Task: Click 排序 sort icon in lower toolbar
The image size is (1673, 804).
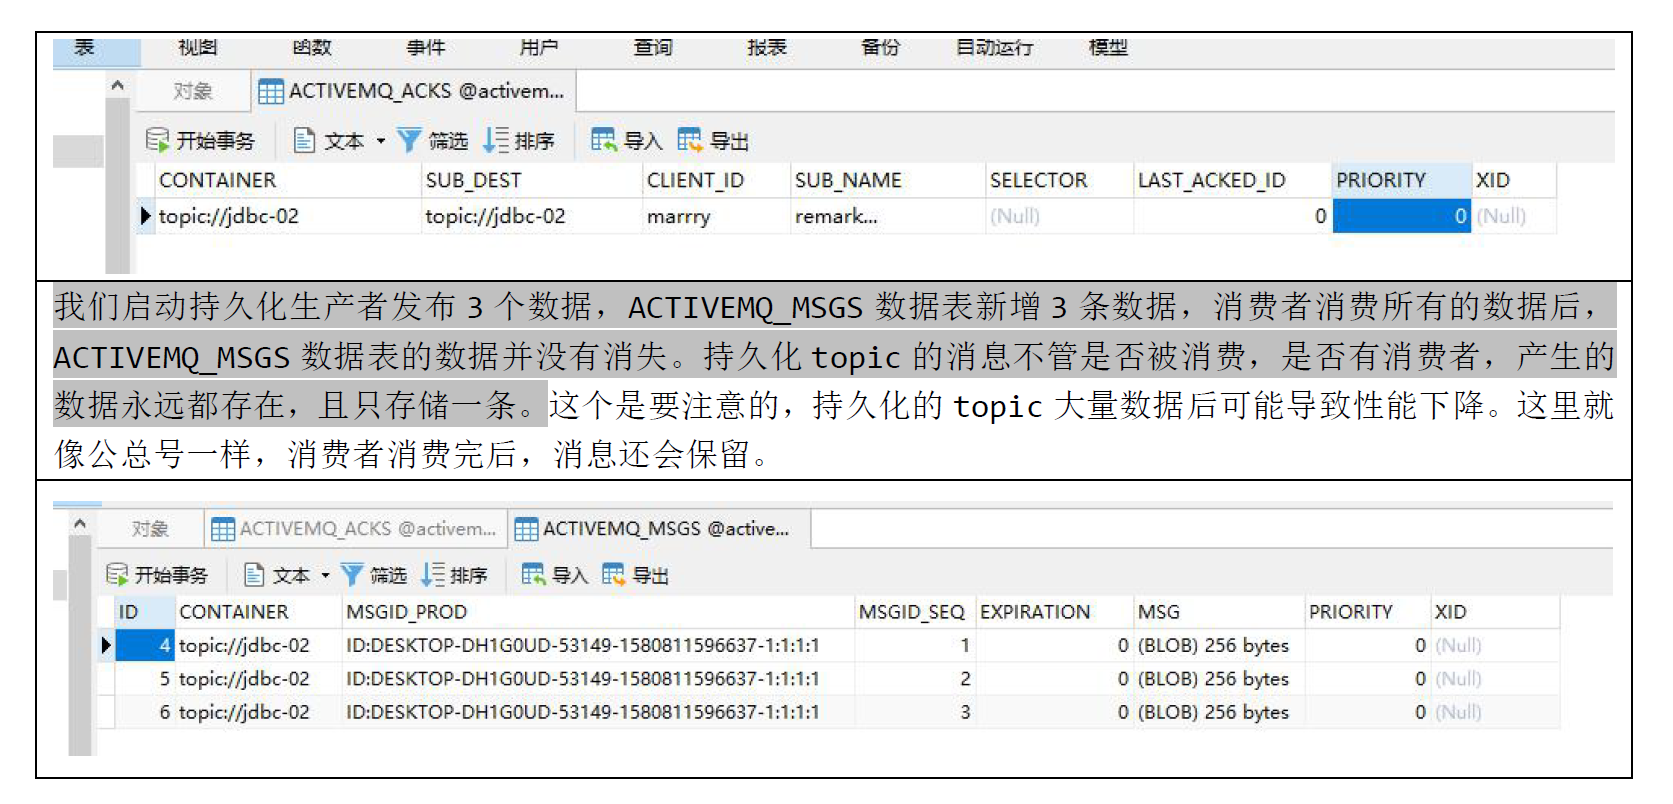Action: point(433,574)
